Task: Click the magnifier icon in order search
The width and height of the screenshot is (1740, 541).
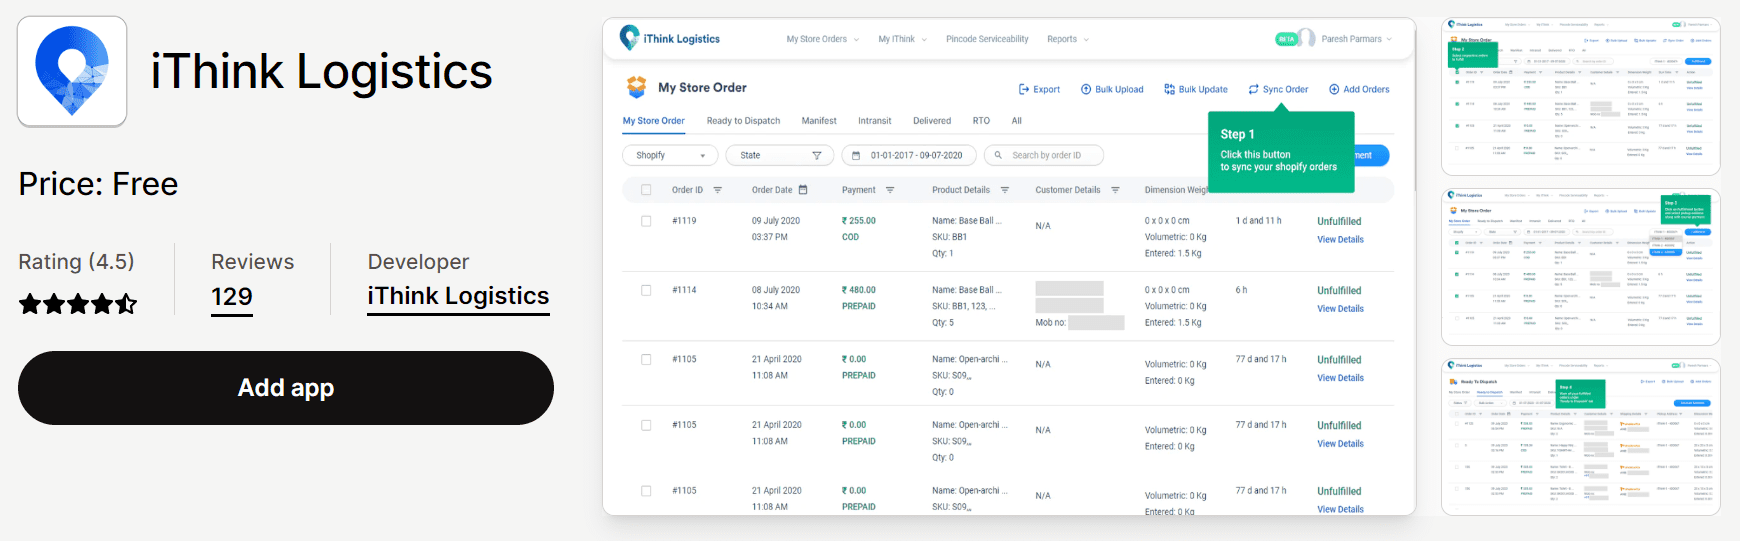Action: point(998,155)
